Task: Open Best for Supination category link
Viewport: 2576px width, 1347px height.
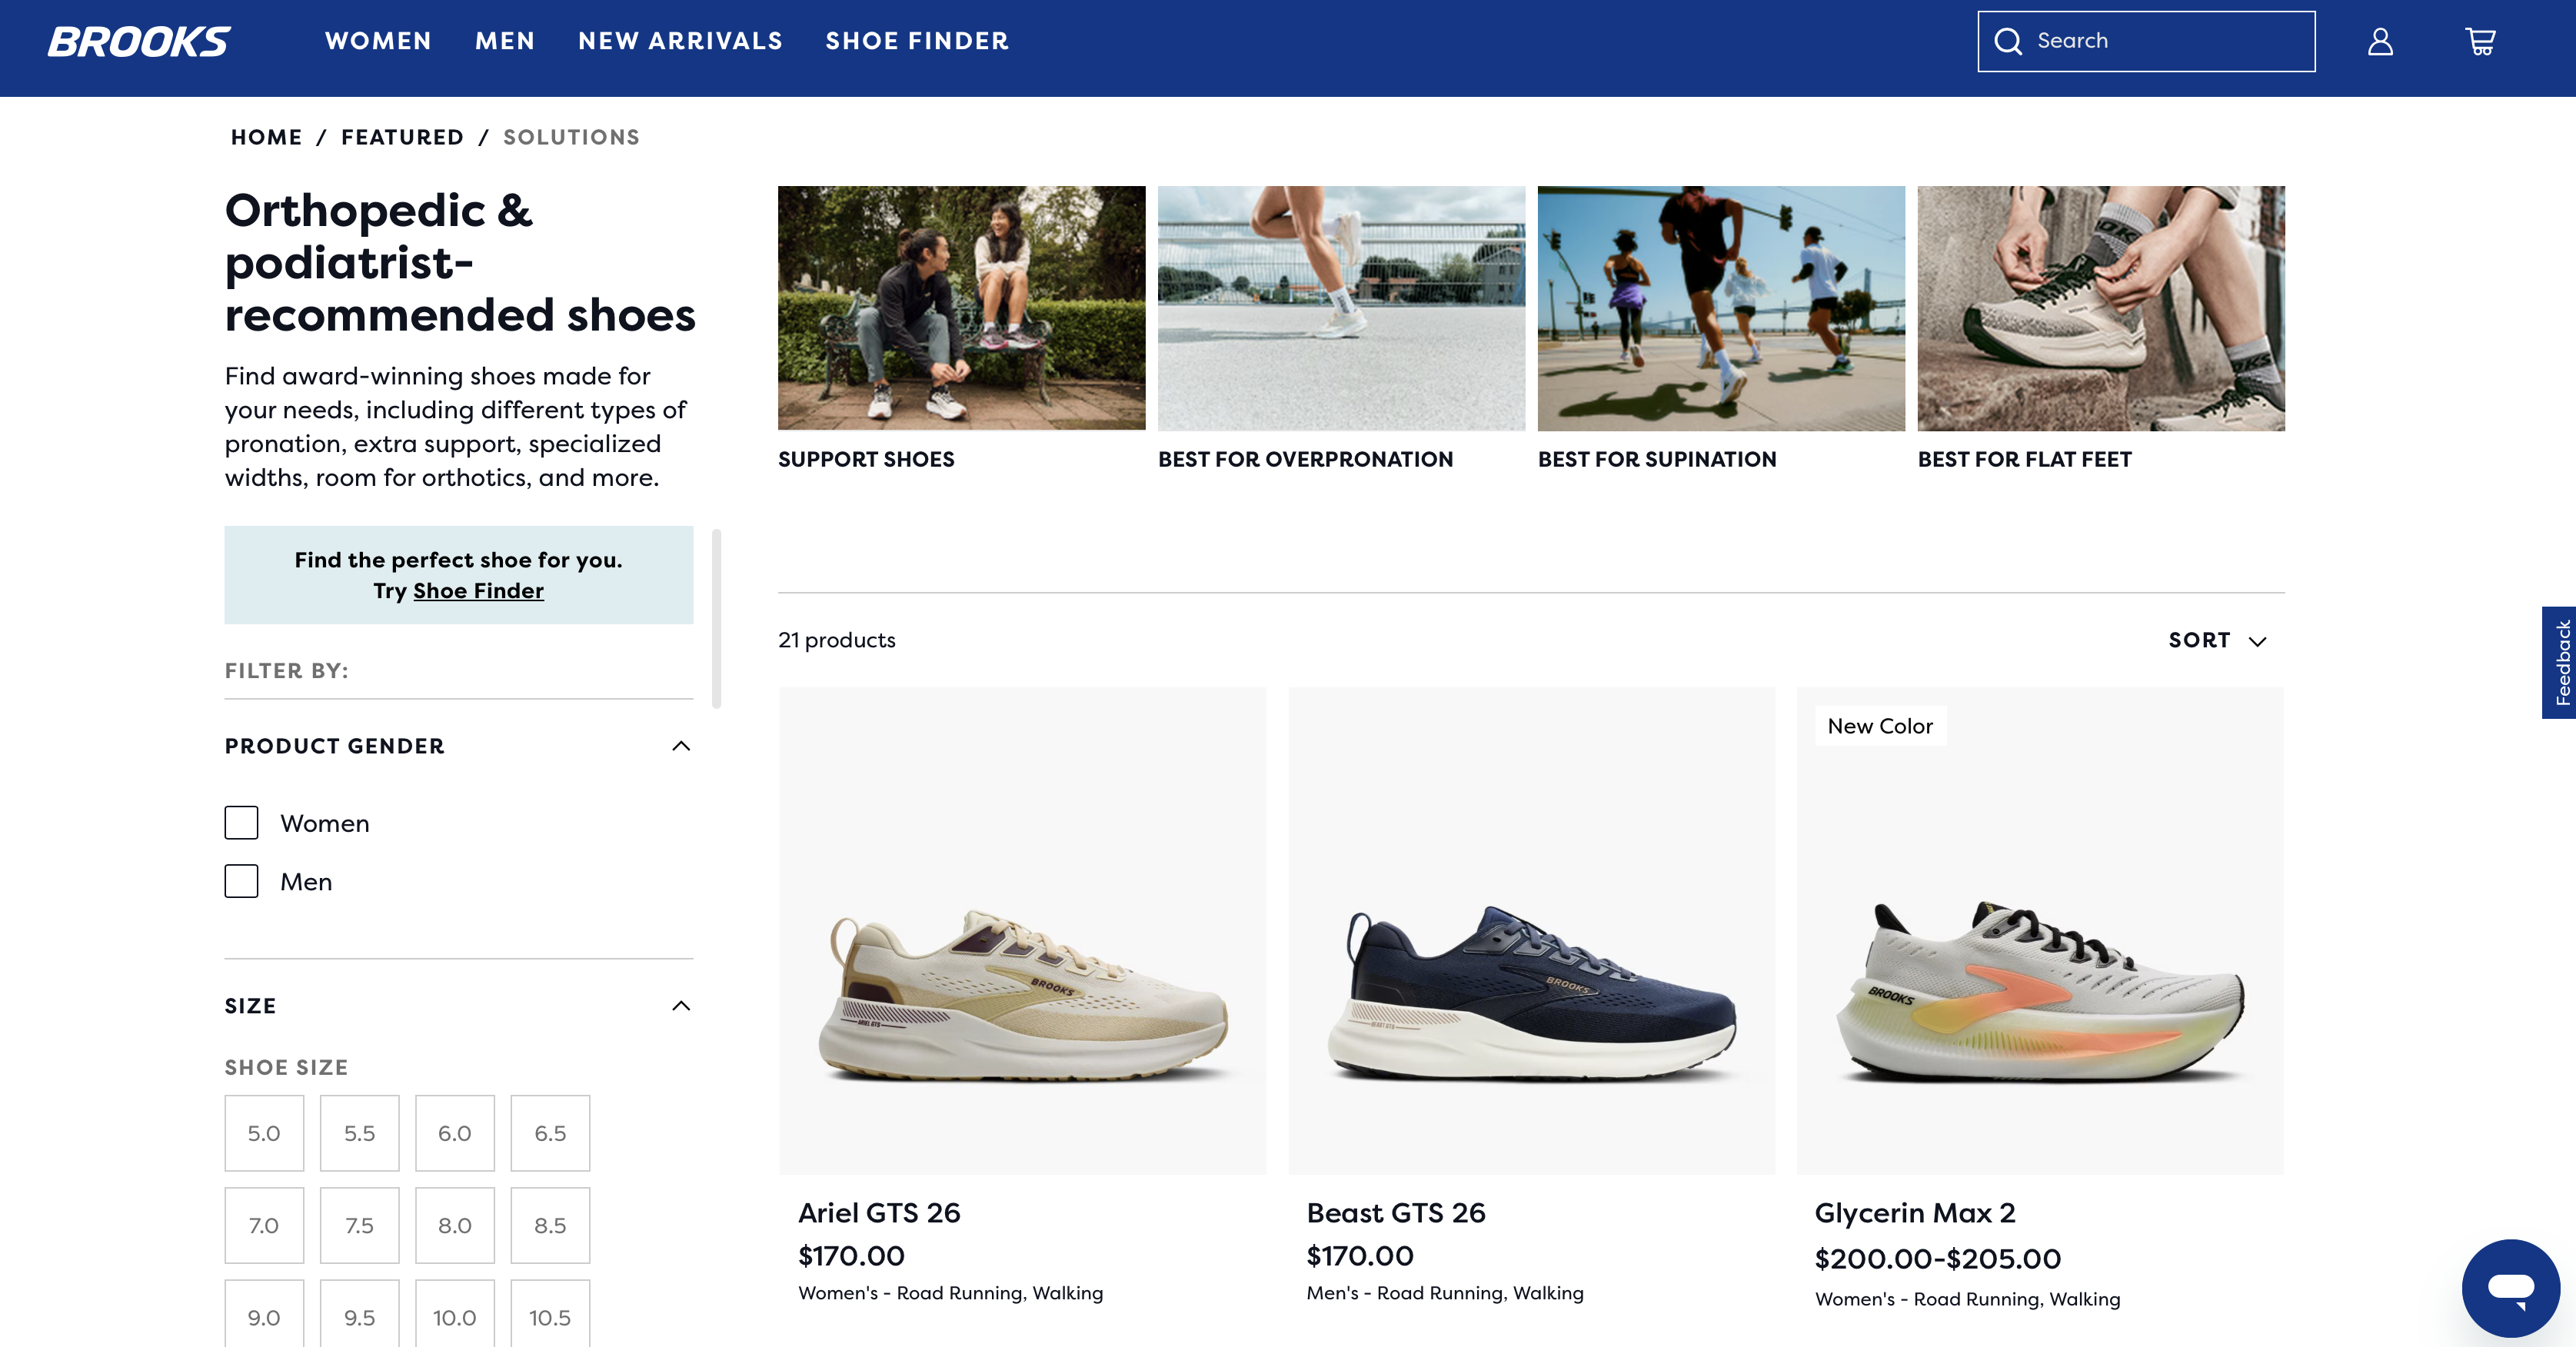Action: click(1657, 459)
